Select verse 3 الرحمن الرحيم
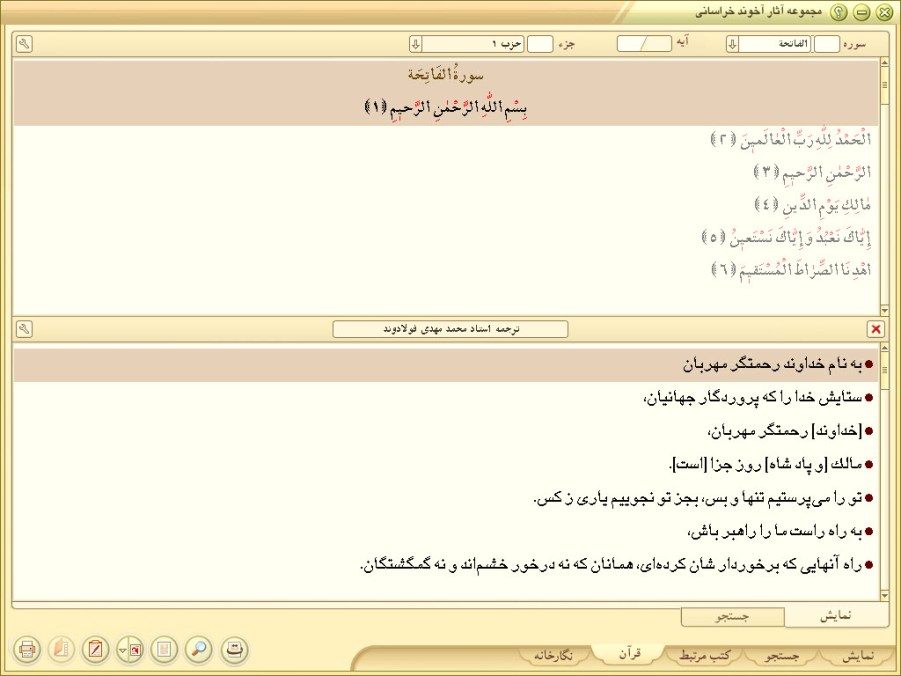 click(813, 172)
